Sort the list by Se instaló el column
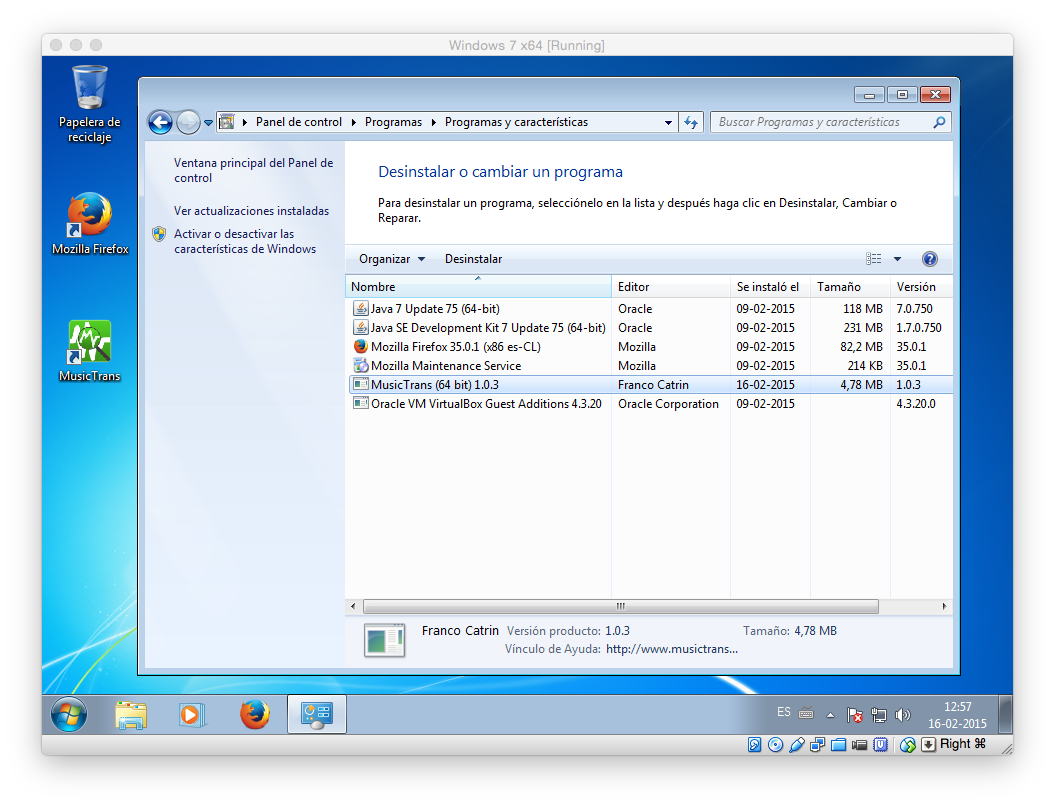 [770, 287]
